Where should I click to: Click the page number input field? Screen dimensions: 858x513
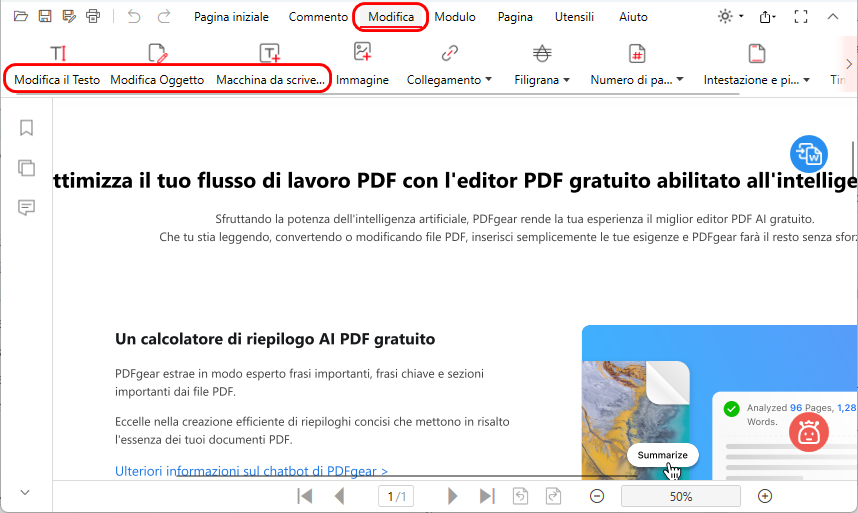pos(398,496)
